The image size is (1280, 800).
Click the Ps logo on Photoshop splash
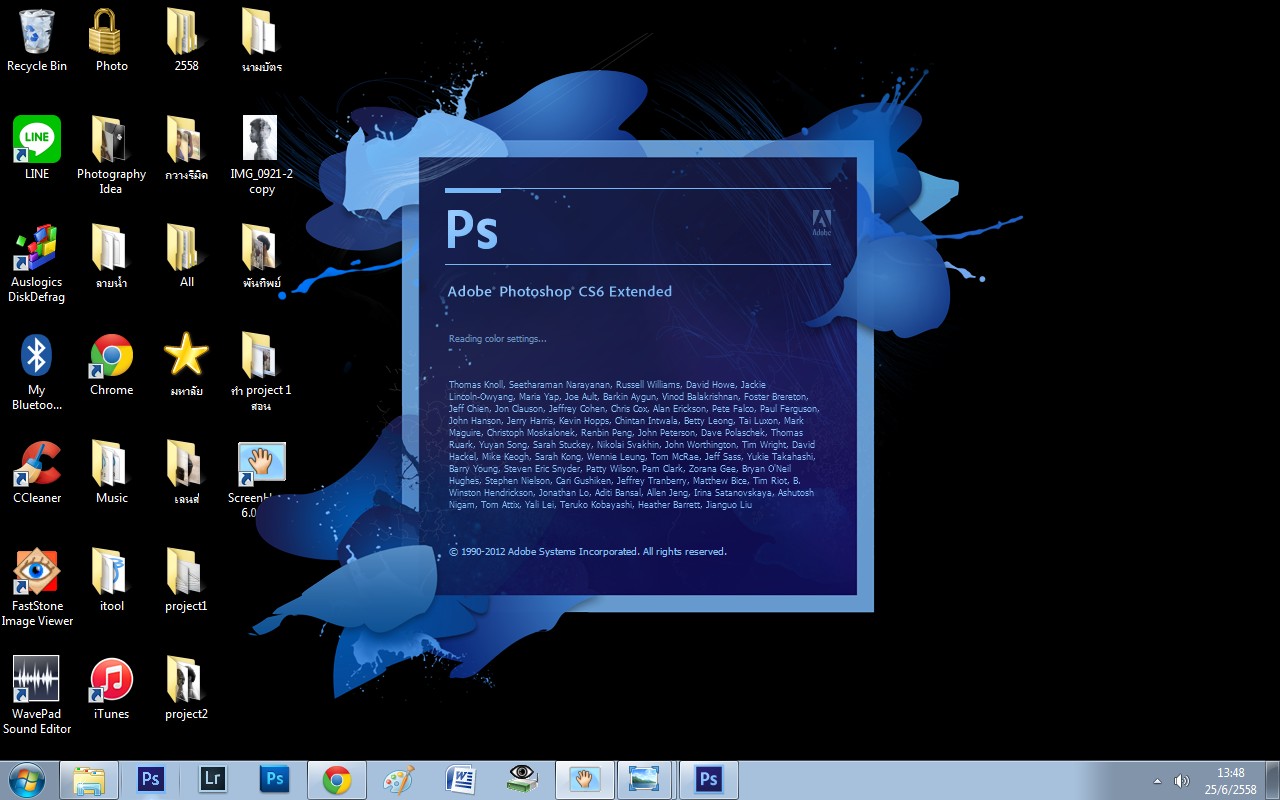(472, 228)
